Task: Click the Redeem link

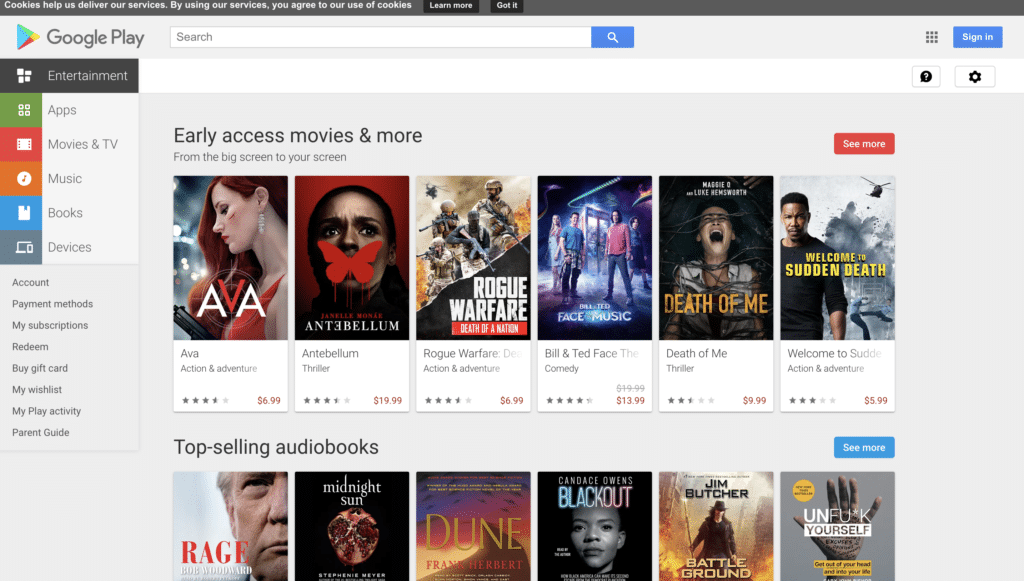Action: coord(30,347)
